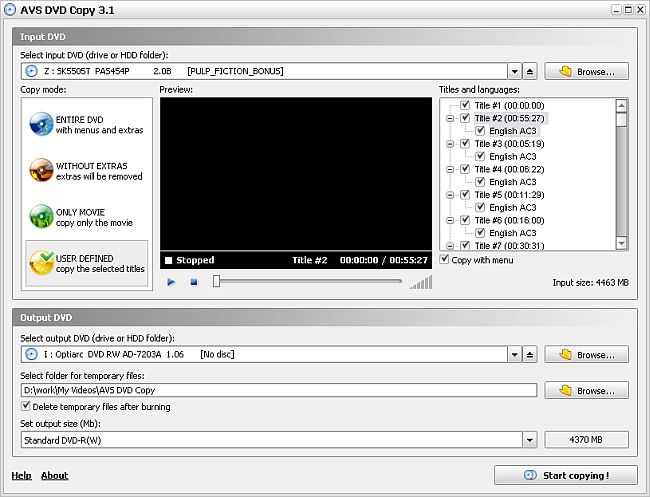Browse for input DVD folder
The image size is (650, 497).
pyautogui.click(x=587, y=71)
